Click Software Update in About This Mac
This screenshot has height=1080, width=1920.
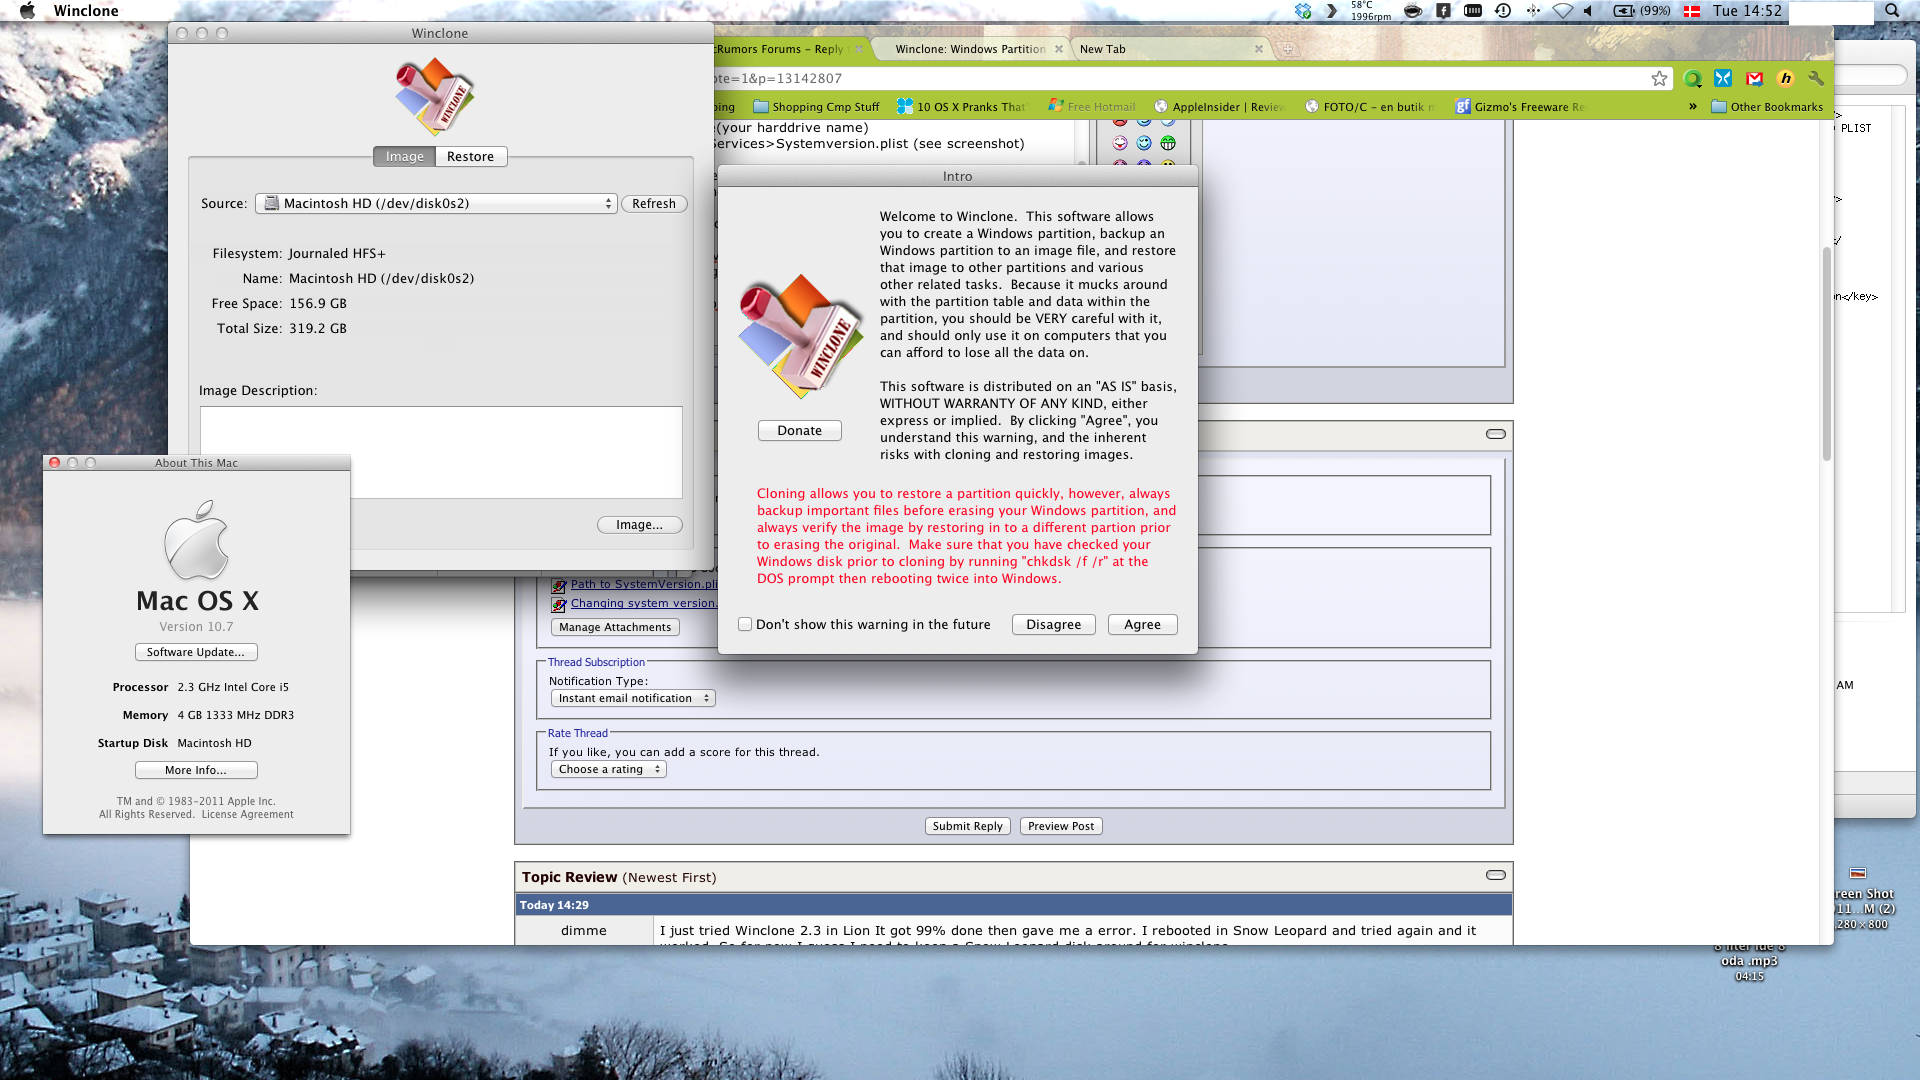pyautogui.click(x=196, y=653)
